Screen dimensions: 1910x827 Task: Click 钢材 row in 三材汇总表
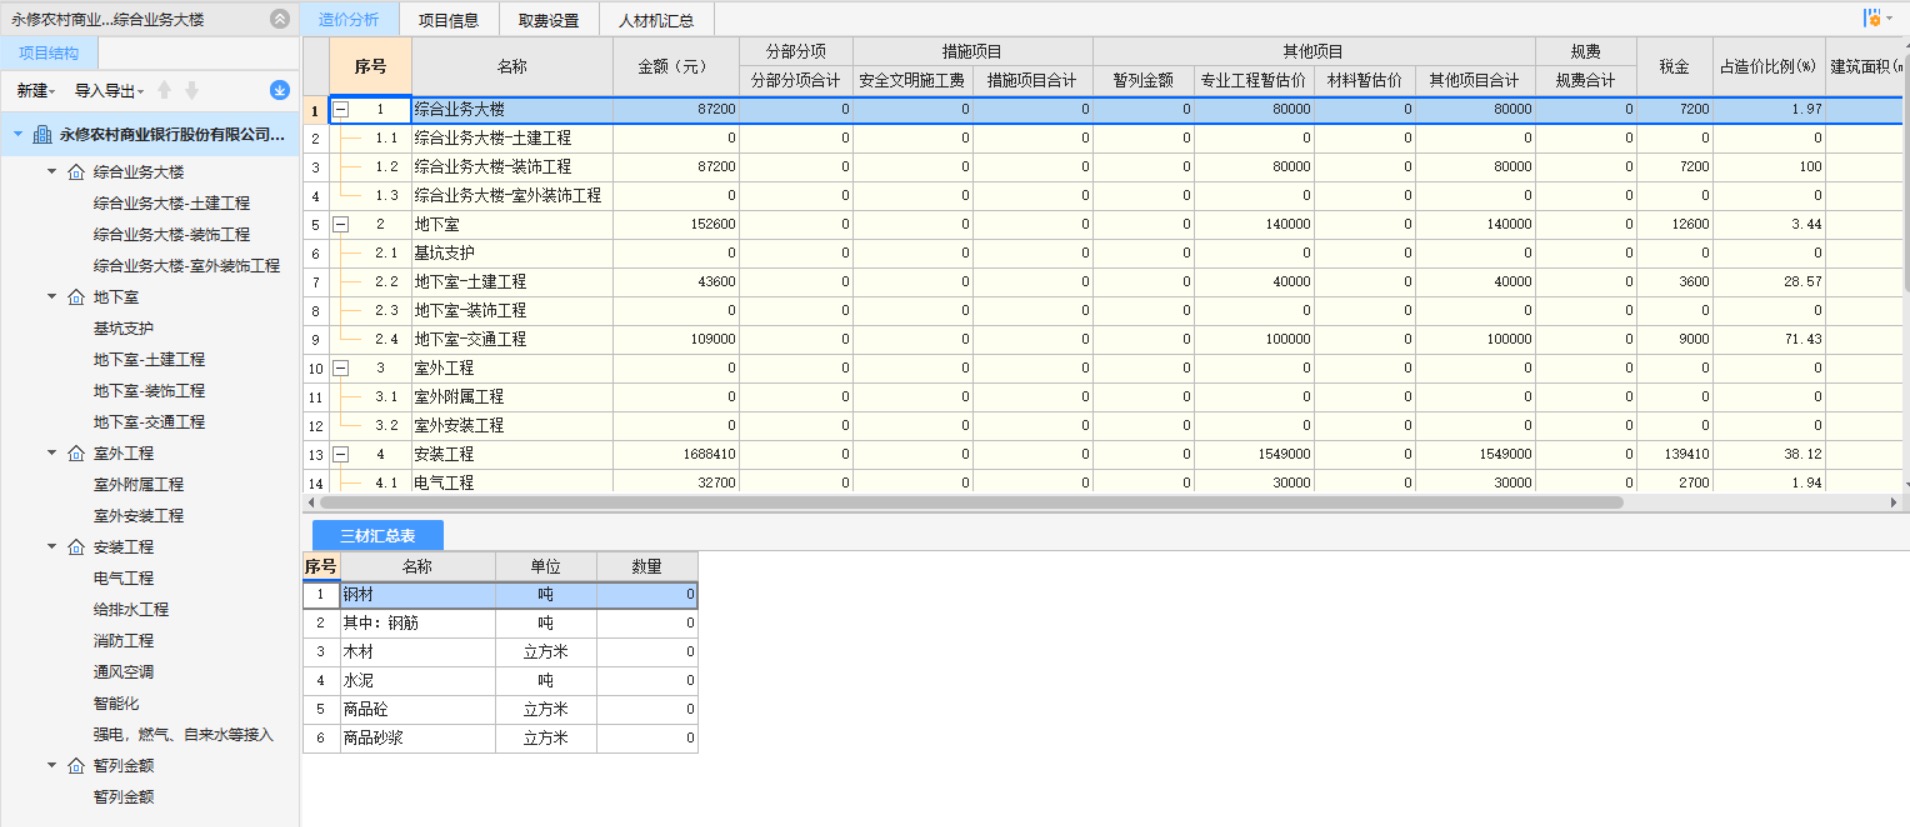[x=500, y=595]
